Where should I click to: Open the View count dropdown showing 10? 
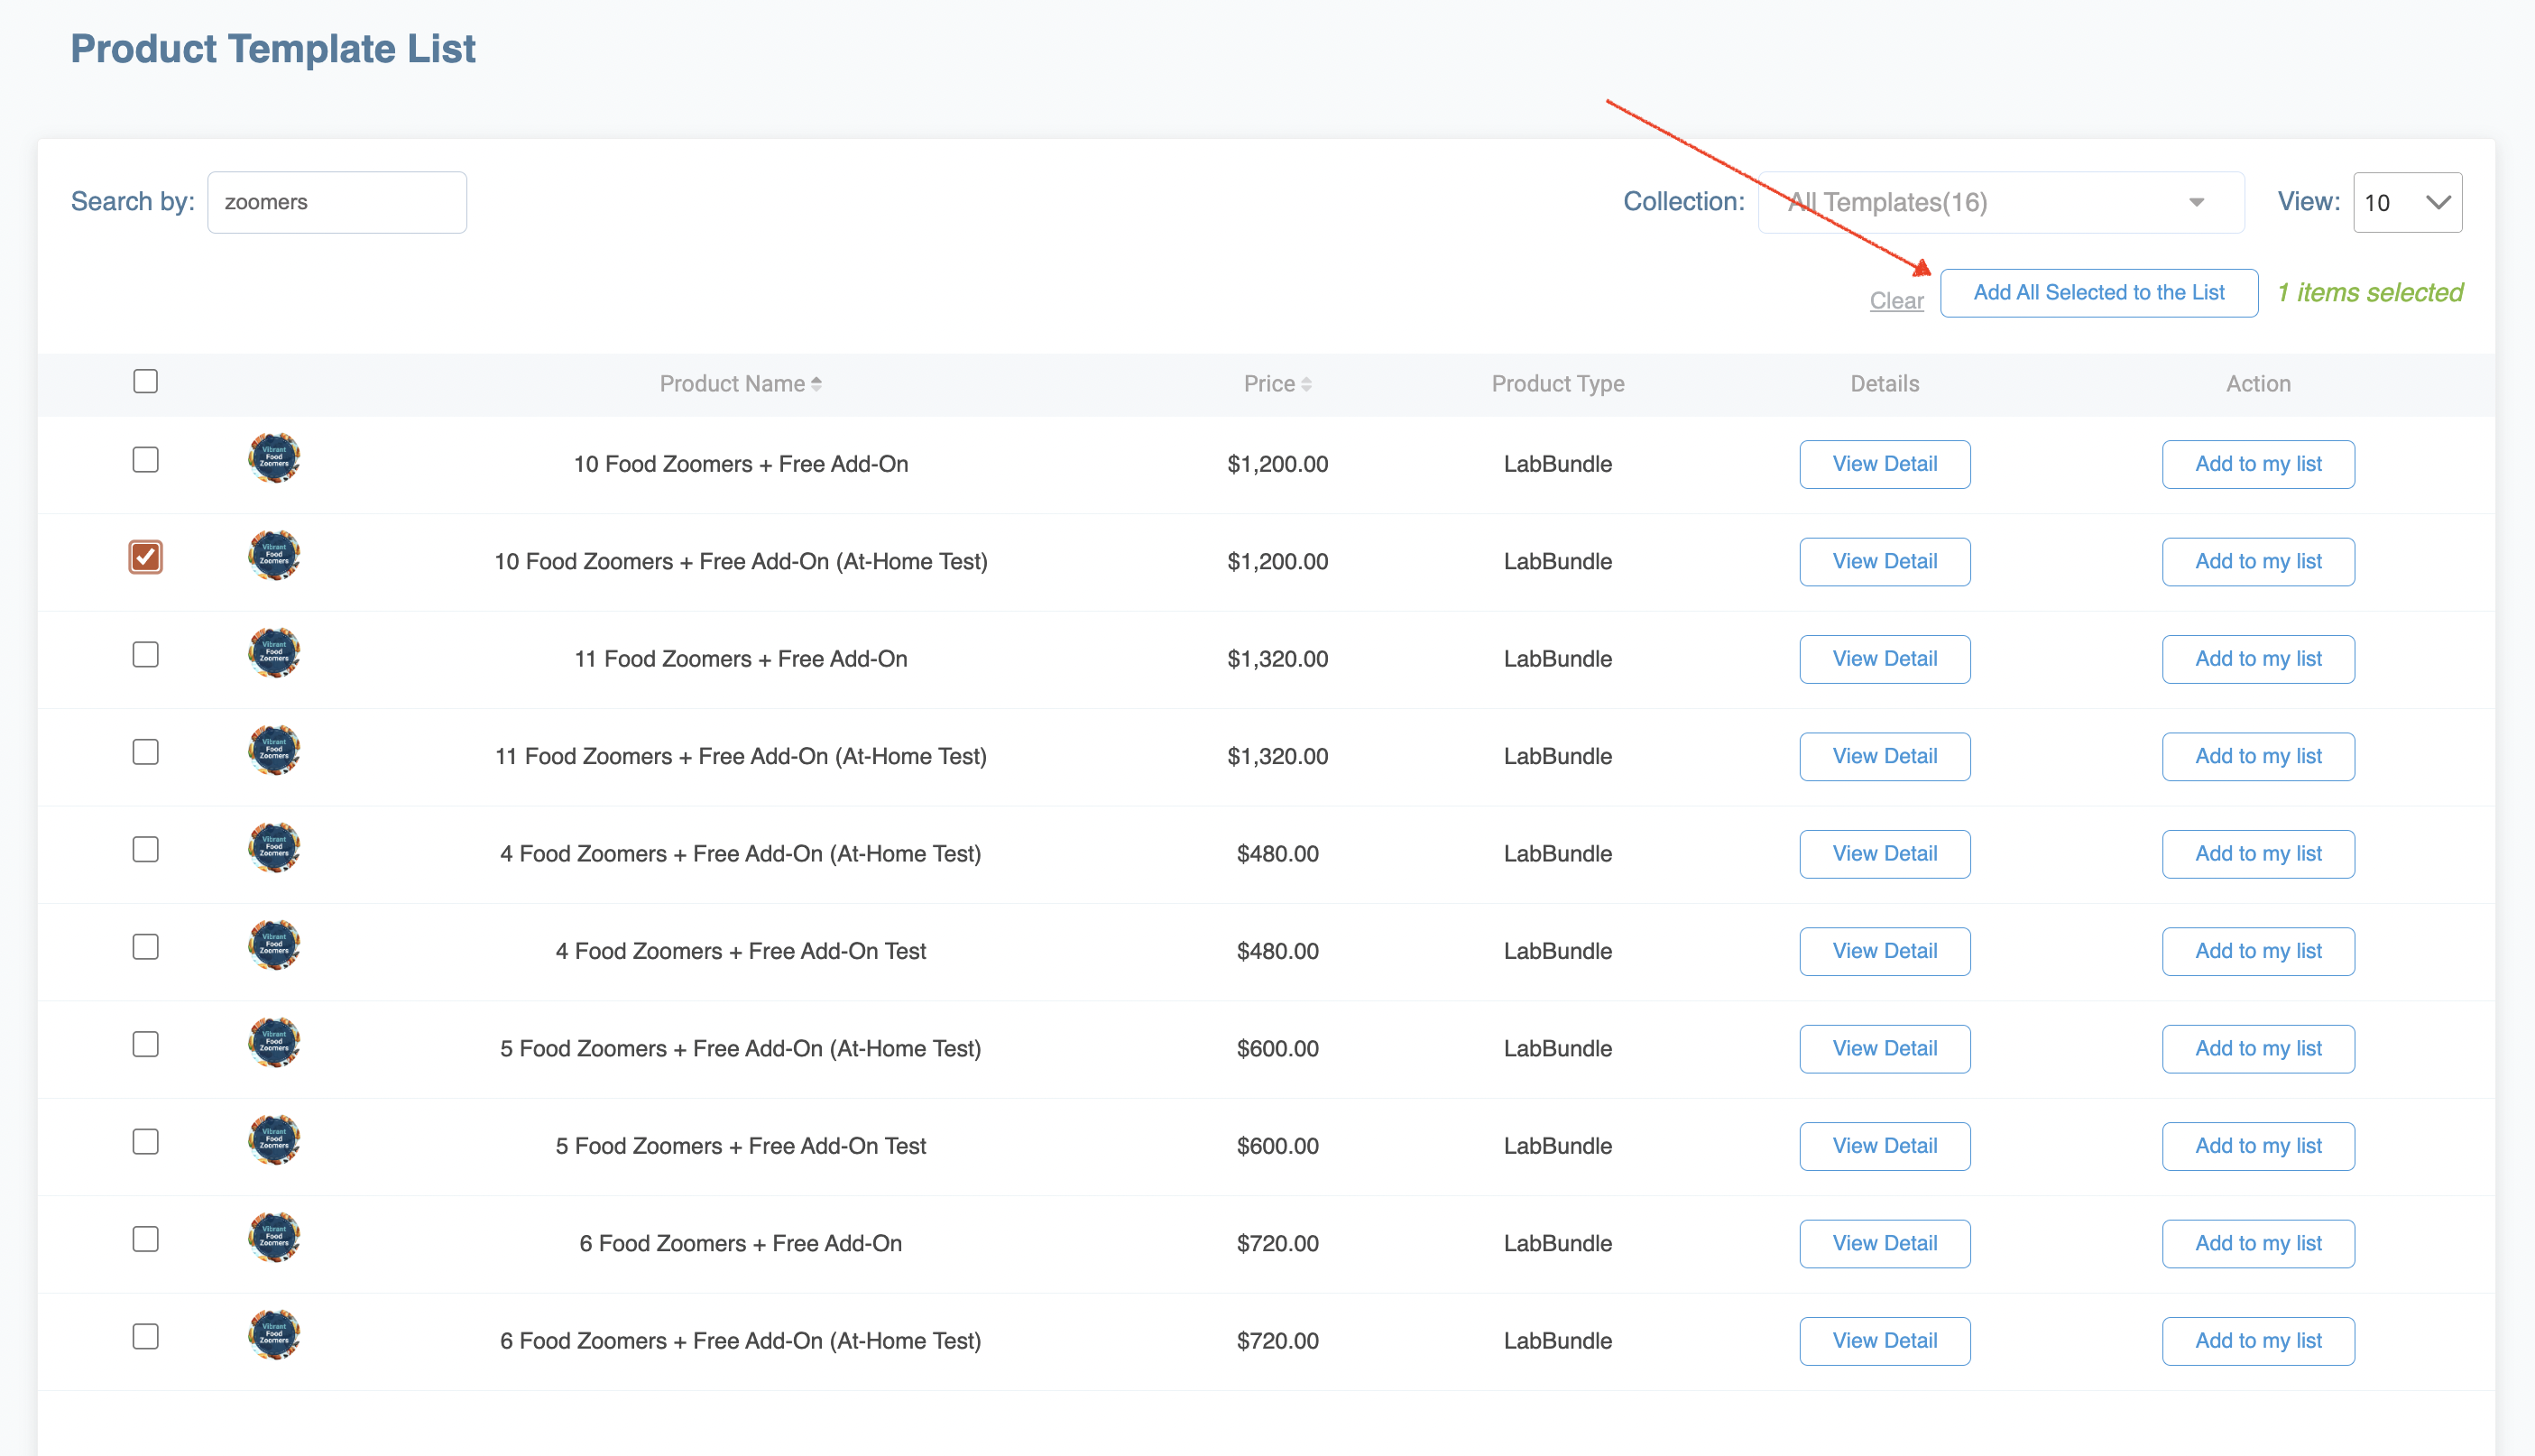coord(2408,202)
